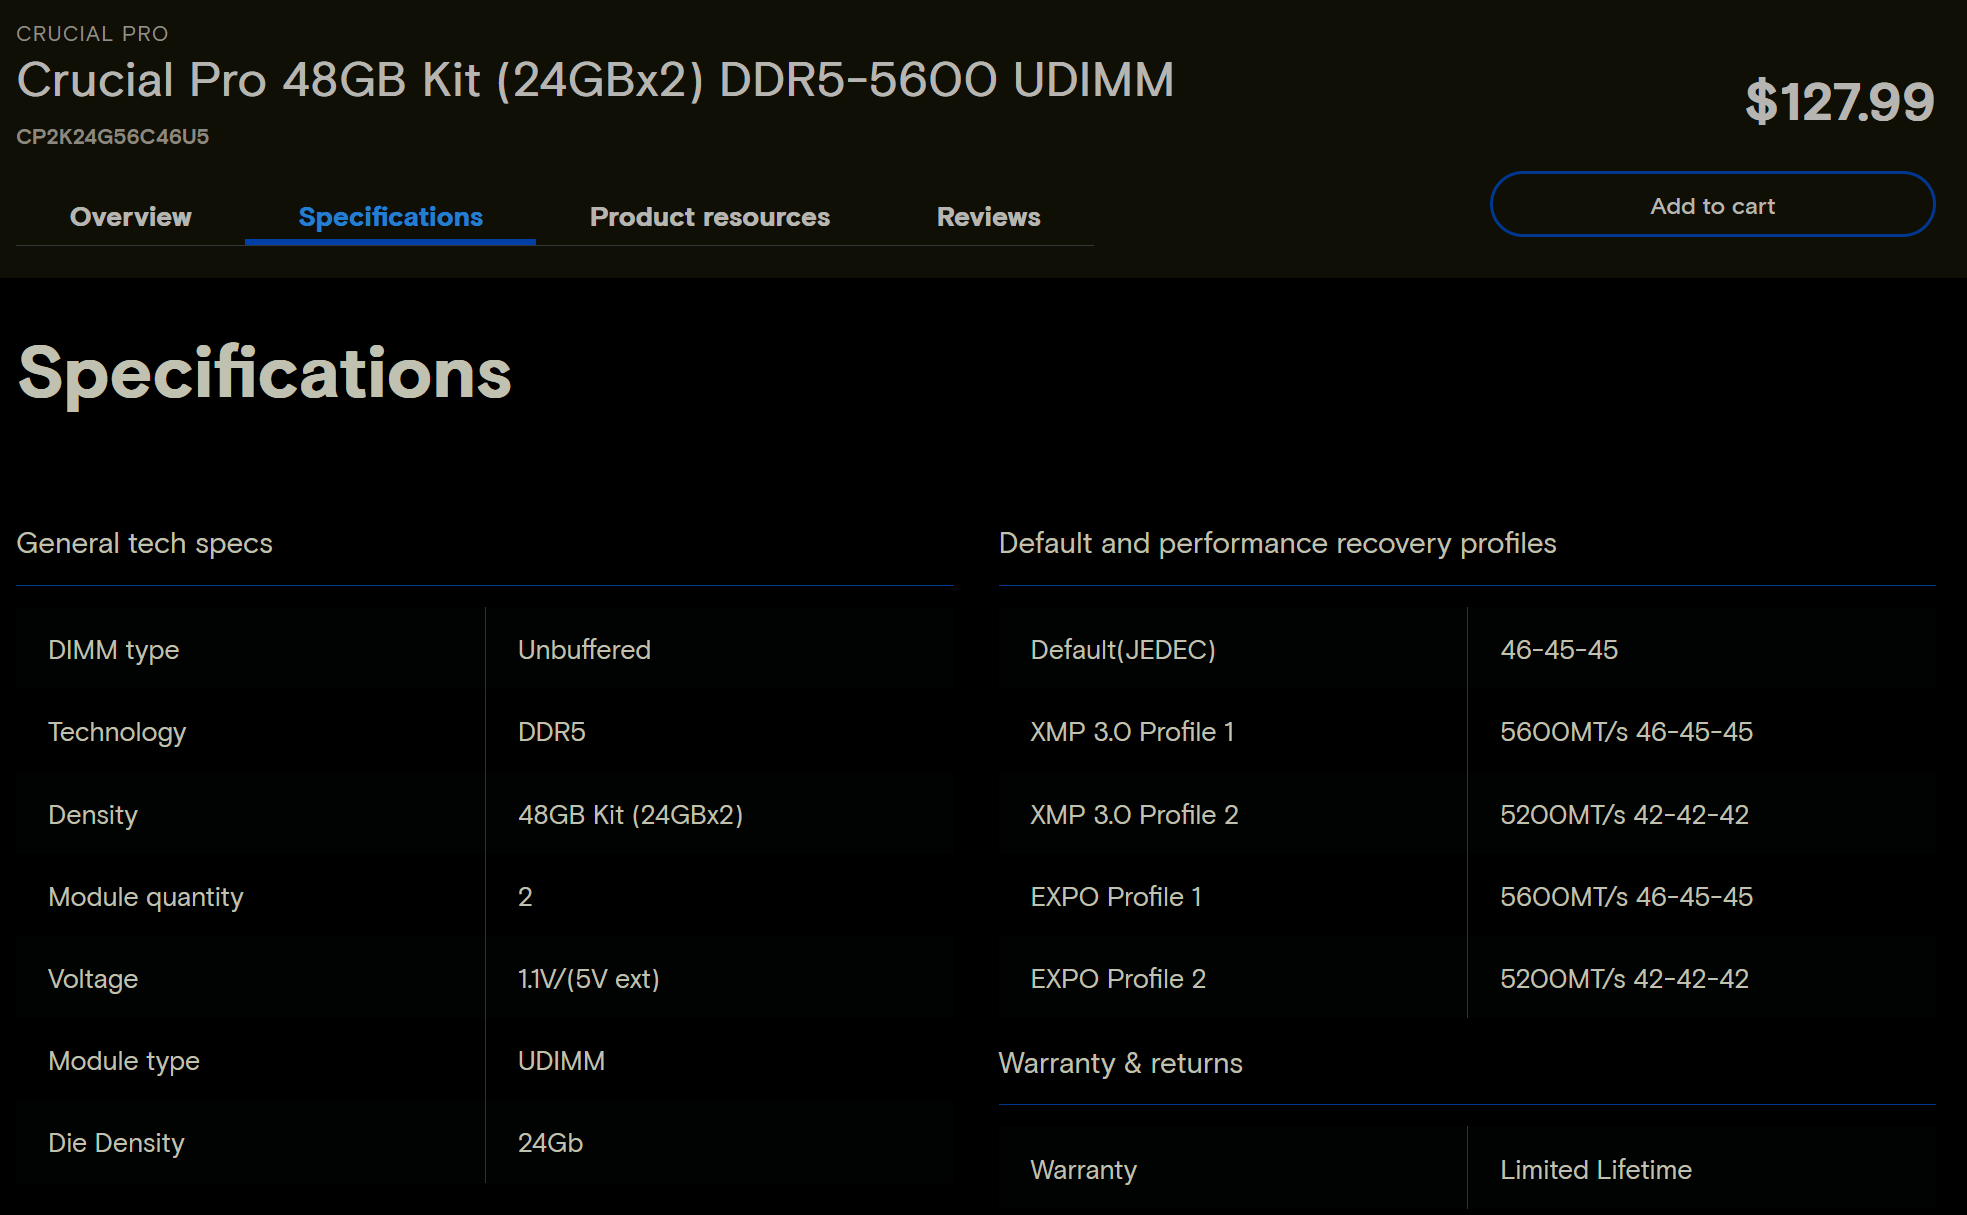Image resolution: width=1967 pixels, height=1215 pixels.
Task: Click the Density row label
Action: click(93, 815)
